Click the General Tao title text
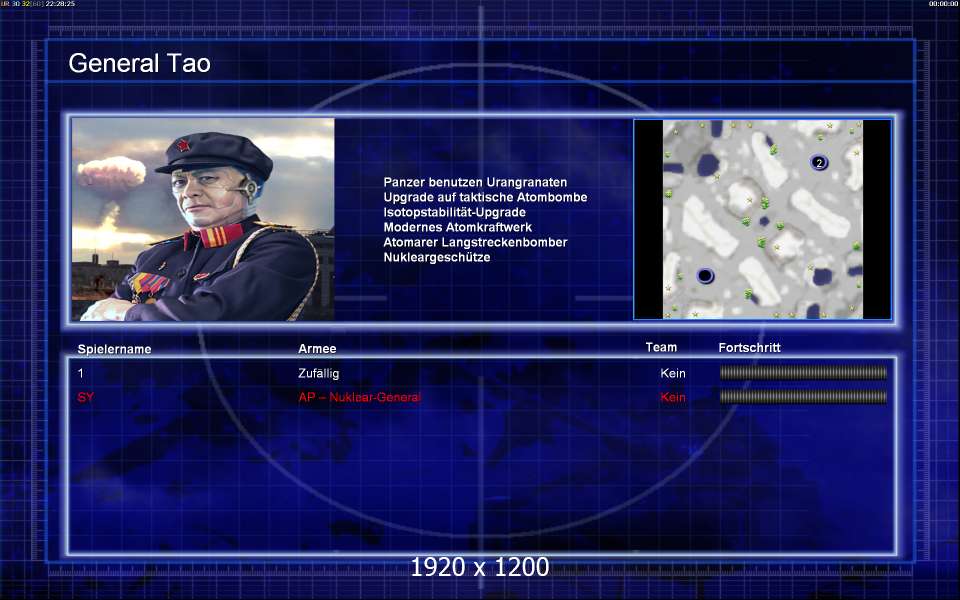This screenshot has width=960, height=600. 140,63
